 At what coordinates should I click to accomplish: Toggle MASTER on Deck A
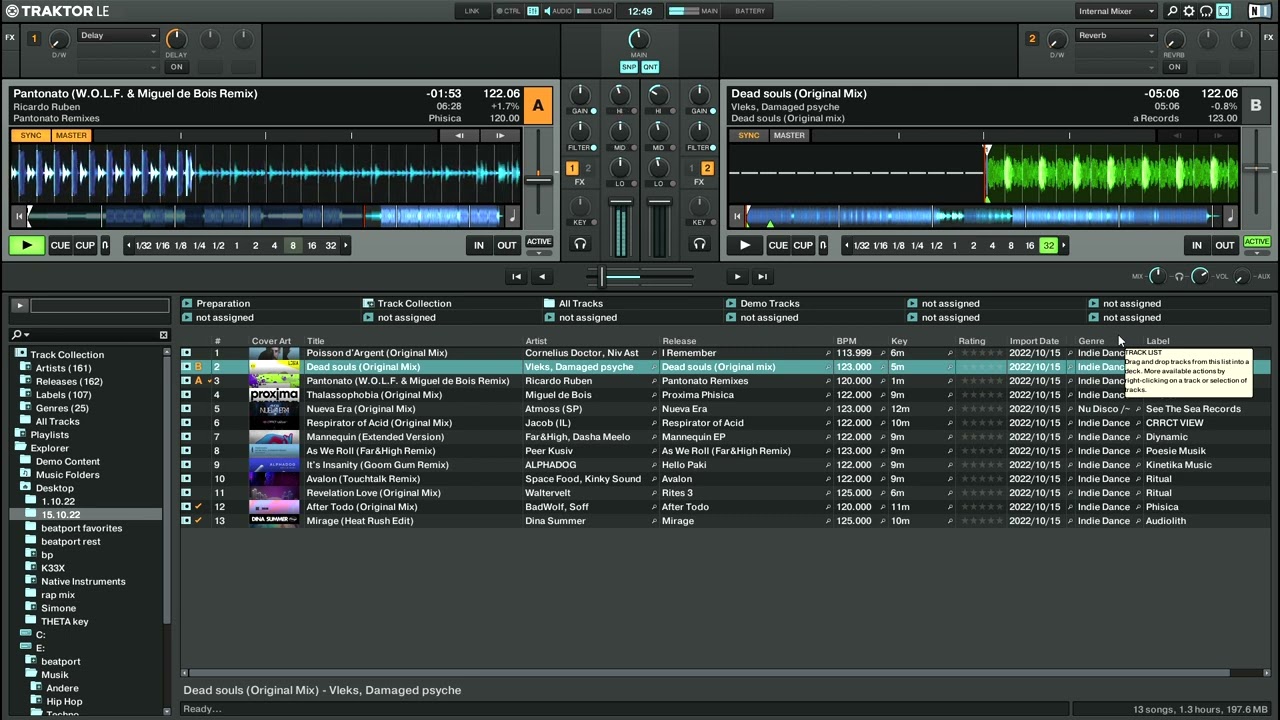[x=71, y=135]
